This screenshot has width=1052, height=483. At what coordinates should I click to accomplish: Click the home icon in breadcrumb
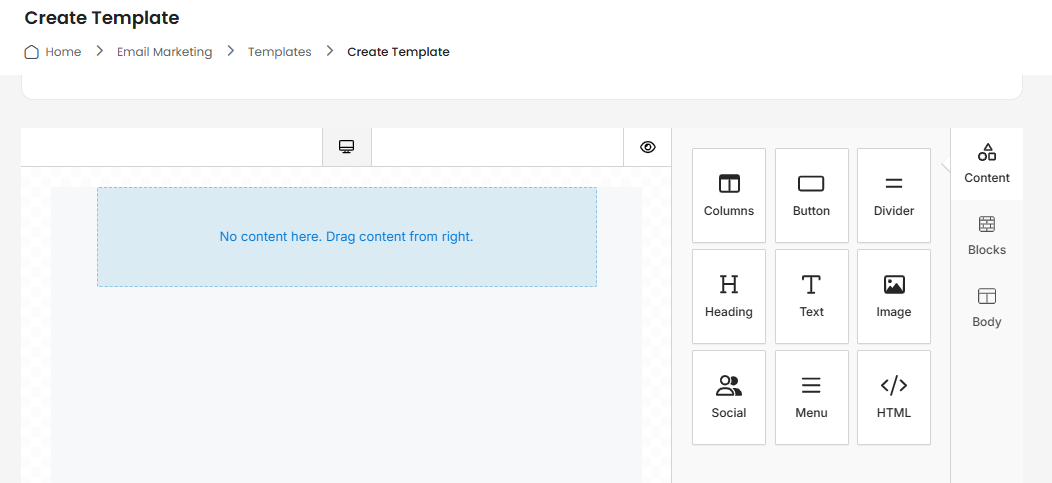[x=32, y=52]
